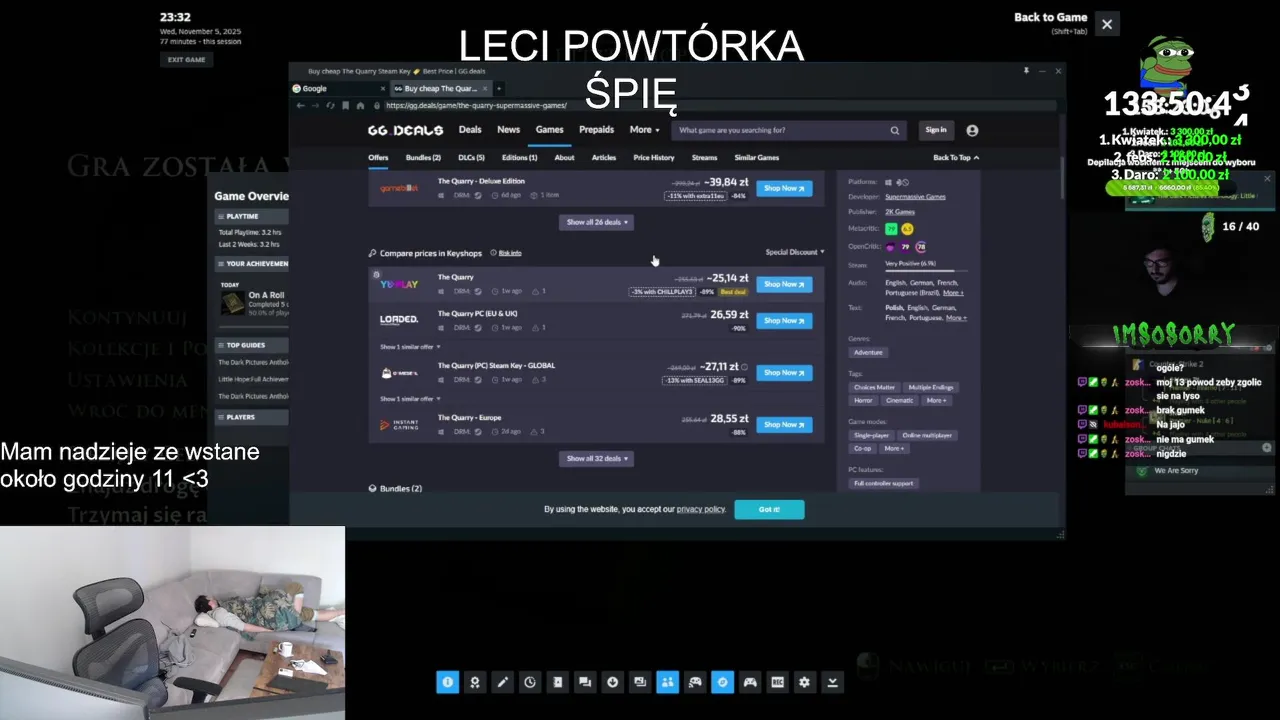Click the search magnifier icon on GG.deals

click(895, 130)
